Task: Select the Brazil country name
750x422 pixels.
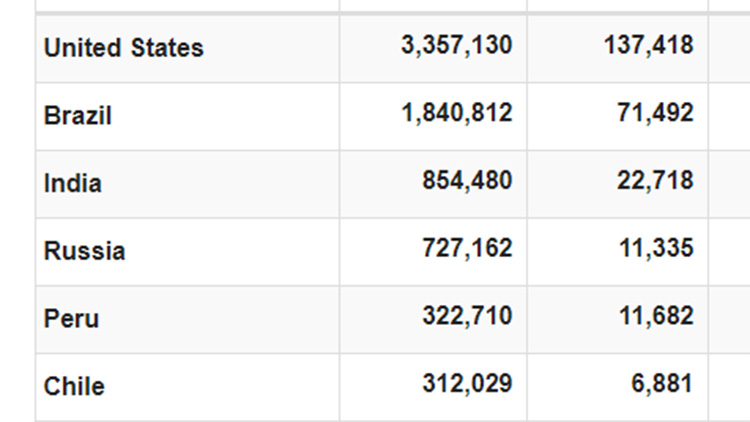Action: click(78, 115)
